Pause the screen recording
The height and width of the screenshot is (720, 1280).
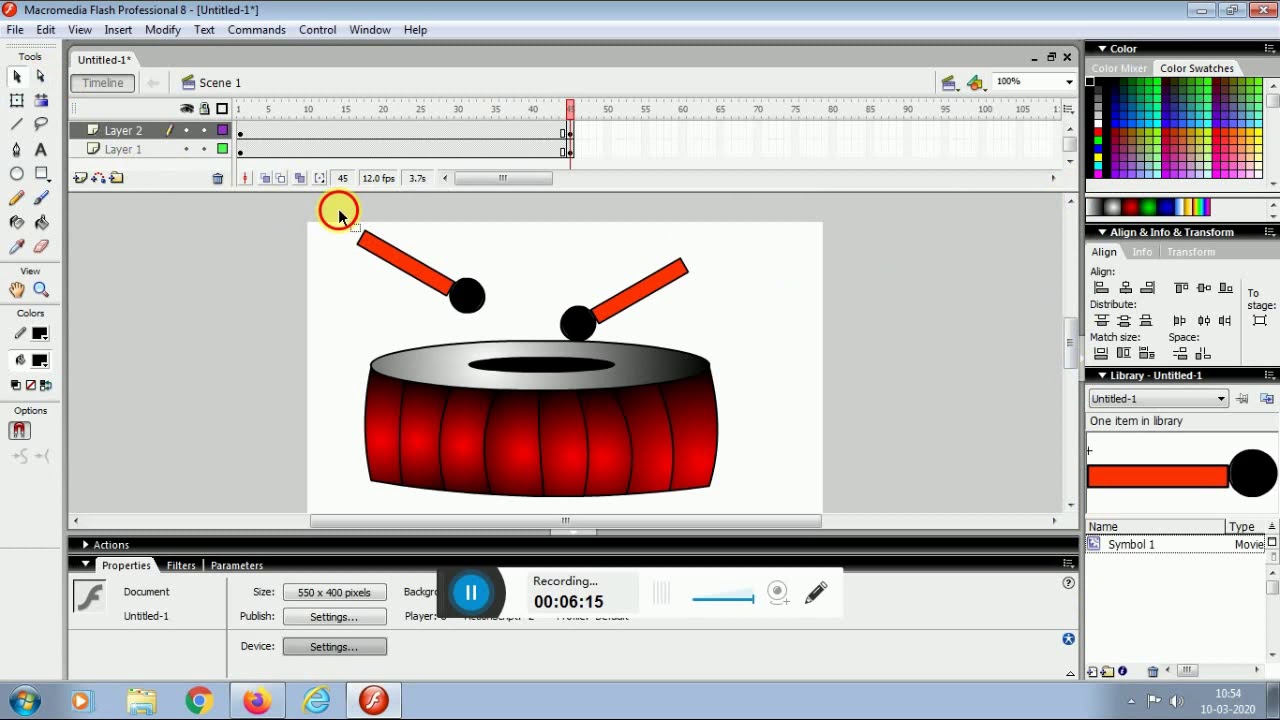(471, 593)
